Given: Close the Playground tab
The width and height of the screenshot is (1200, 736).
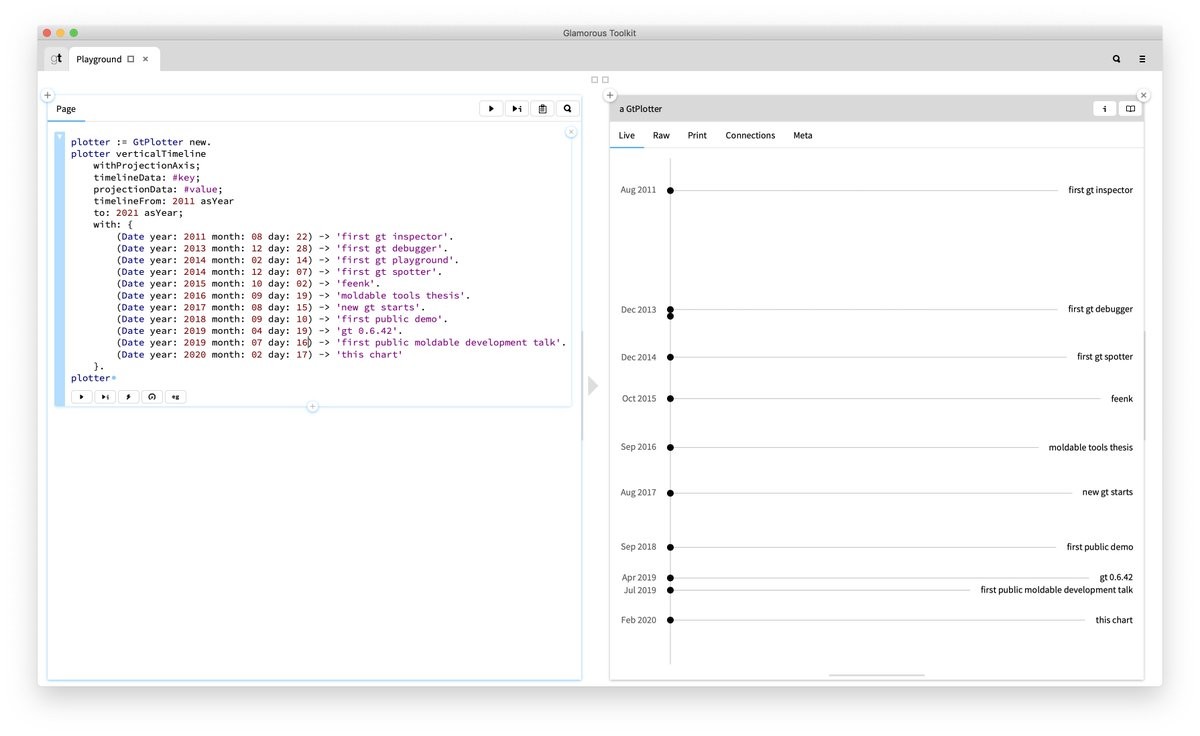Looking at the screenshot, I should (145, 59).
